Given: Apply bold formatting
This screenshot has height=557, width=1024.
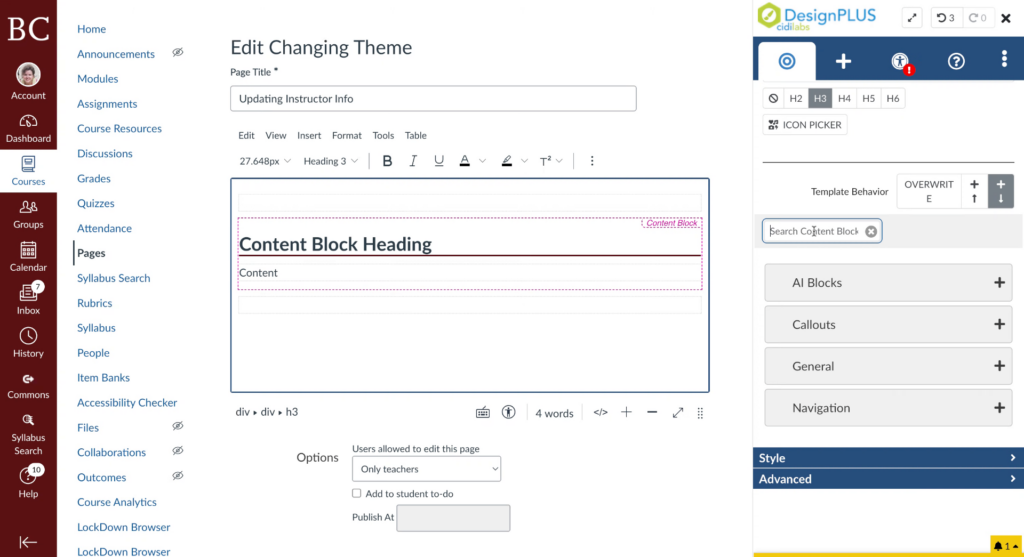Looking at the screenshot, I should [x=387, y=161].
